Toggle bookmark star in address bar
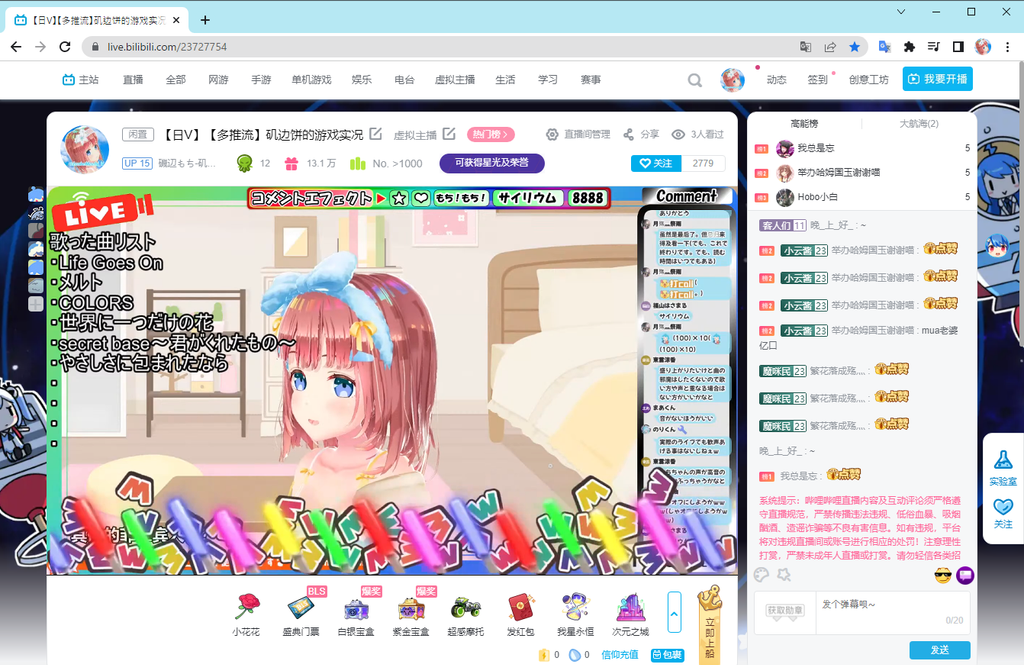This screenshot has width=1024, height=665. point(854,47)
